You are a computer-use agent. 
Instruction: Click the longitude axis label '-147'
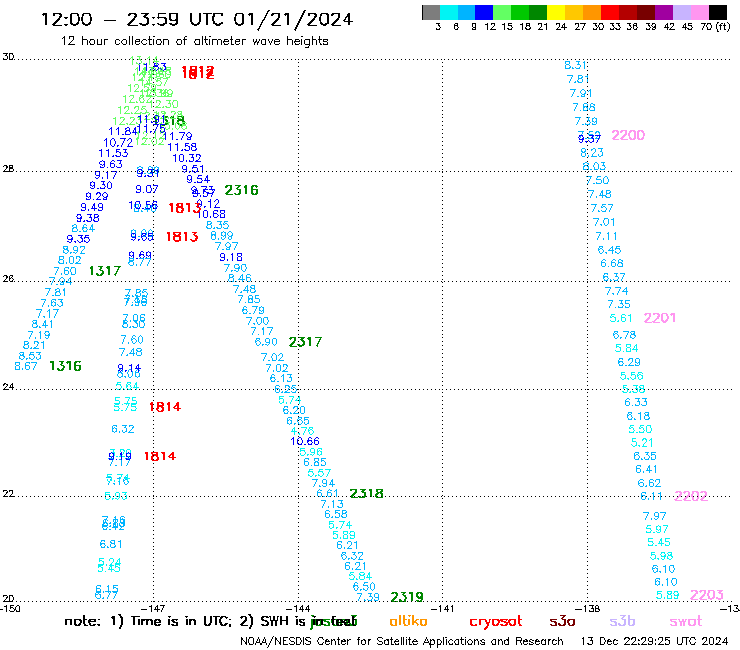154,609
